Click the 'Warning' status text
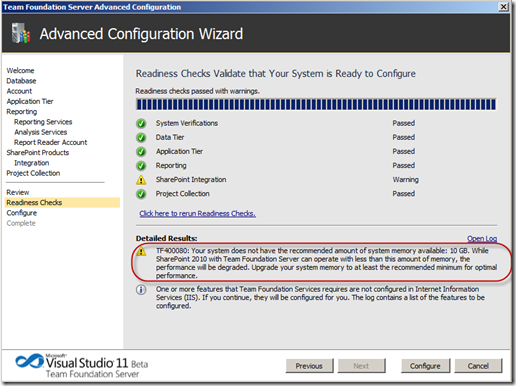 pyautogui.click(x=405, y=180)
